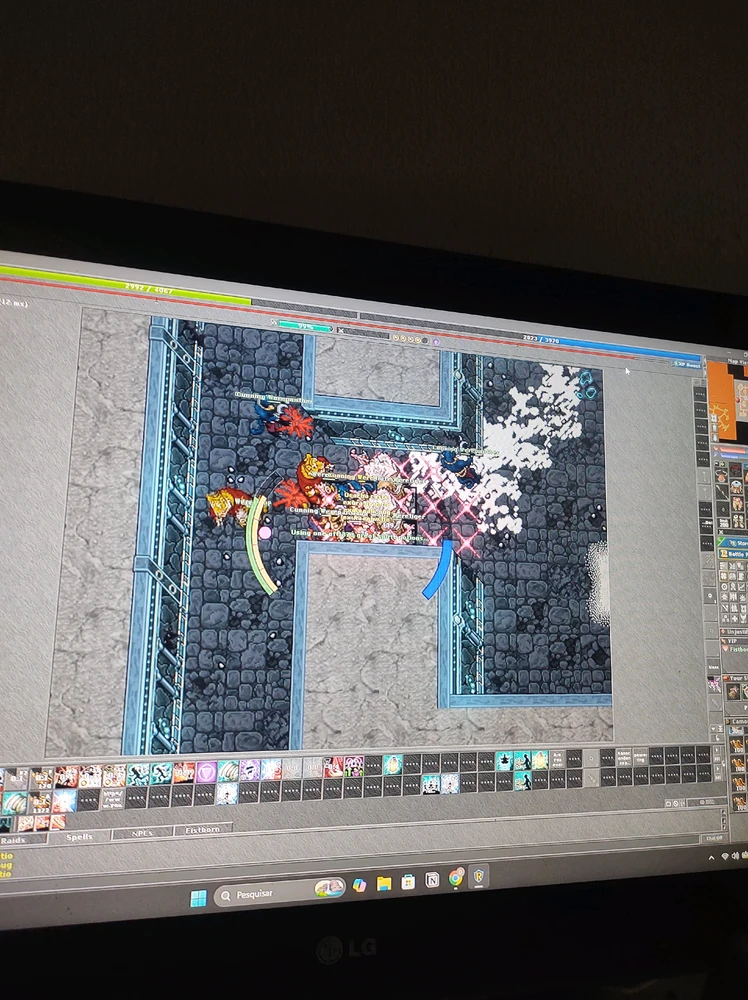Screen dimensions: 748x1000
Task: Use the red potion icon before the pink-green icon
Action: 333,767
